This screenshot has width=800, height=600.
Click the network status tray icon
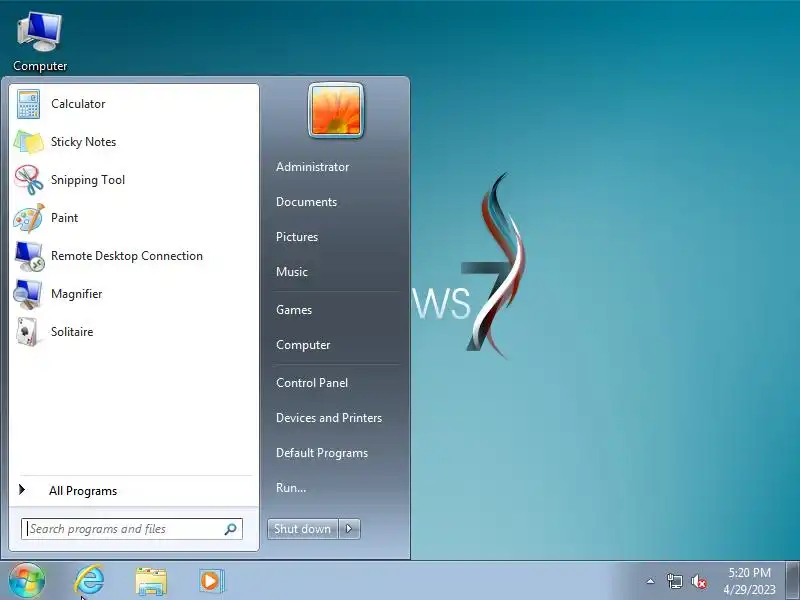click(x=674, y=581)
